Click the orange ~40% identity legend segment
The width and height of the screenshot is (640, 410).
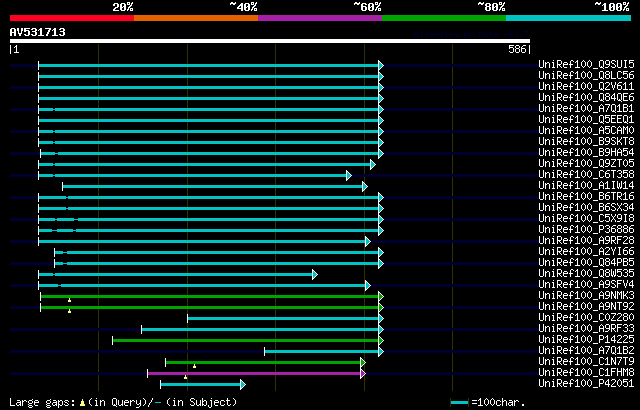click(196, 18)
